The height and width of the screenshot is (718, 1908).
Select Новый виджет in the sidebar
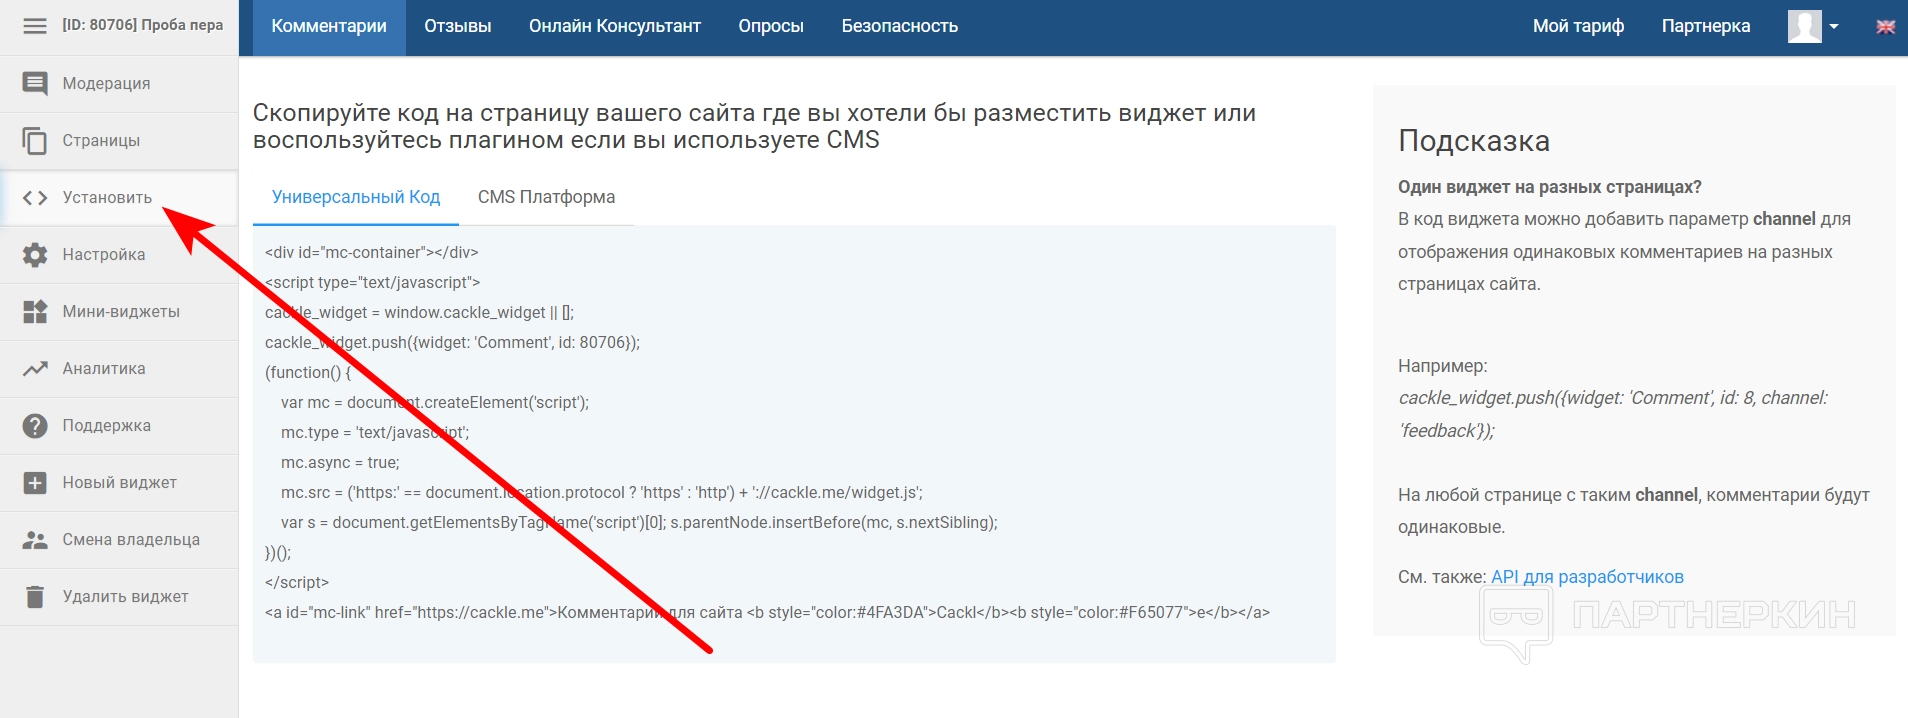(119, 483)
